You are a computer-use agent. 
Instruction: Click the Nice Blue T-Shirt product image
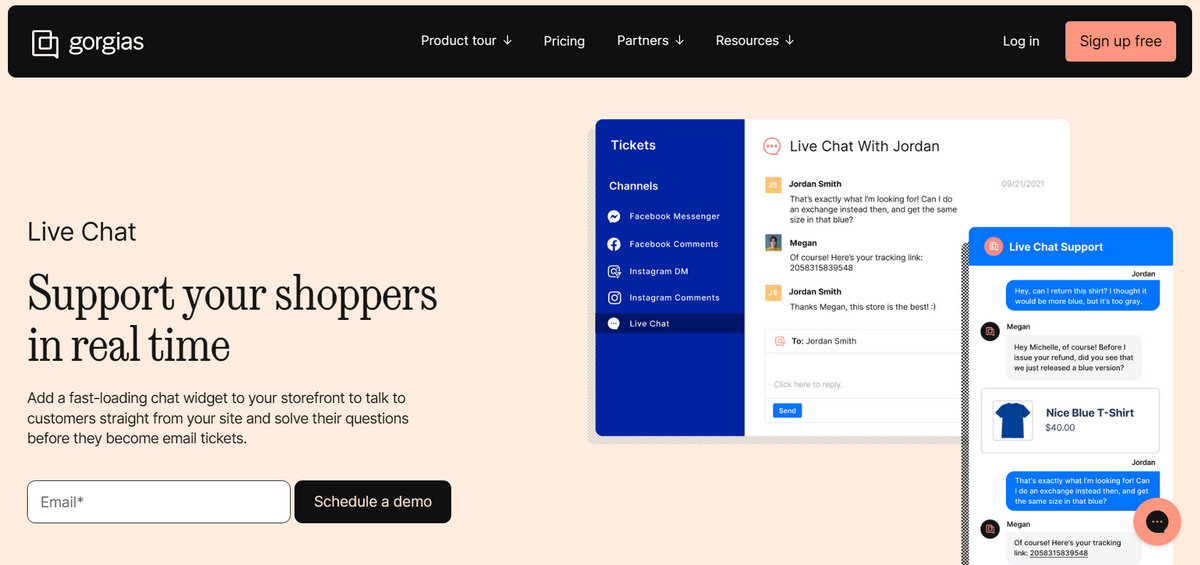point(1013,420)
